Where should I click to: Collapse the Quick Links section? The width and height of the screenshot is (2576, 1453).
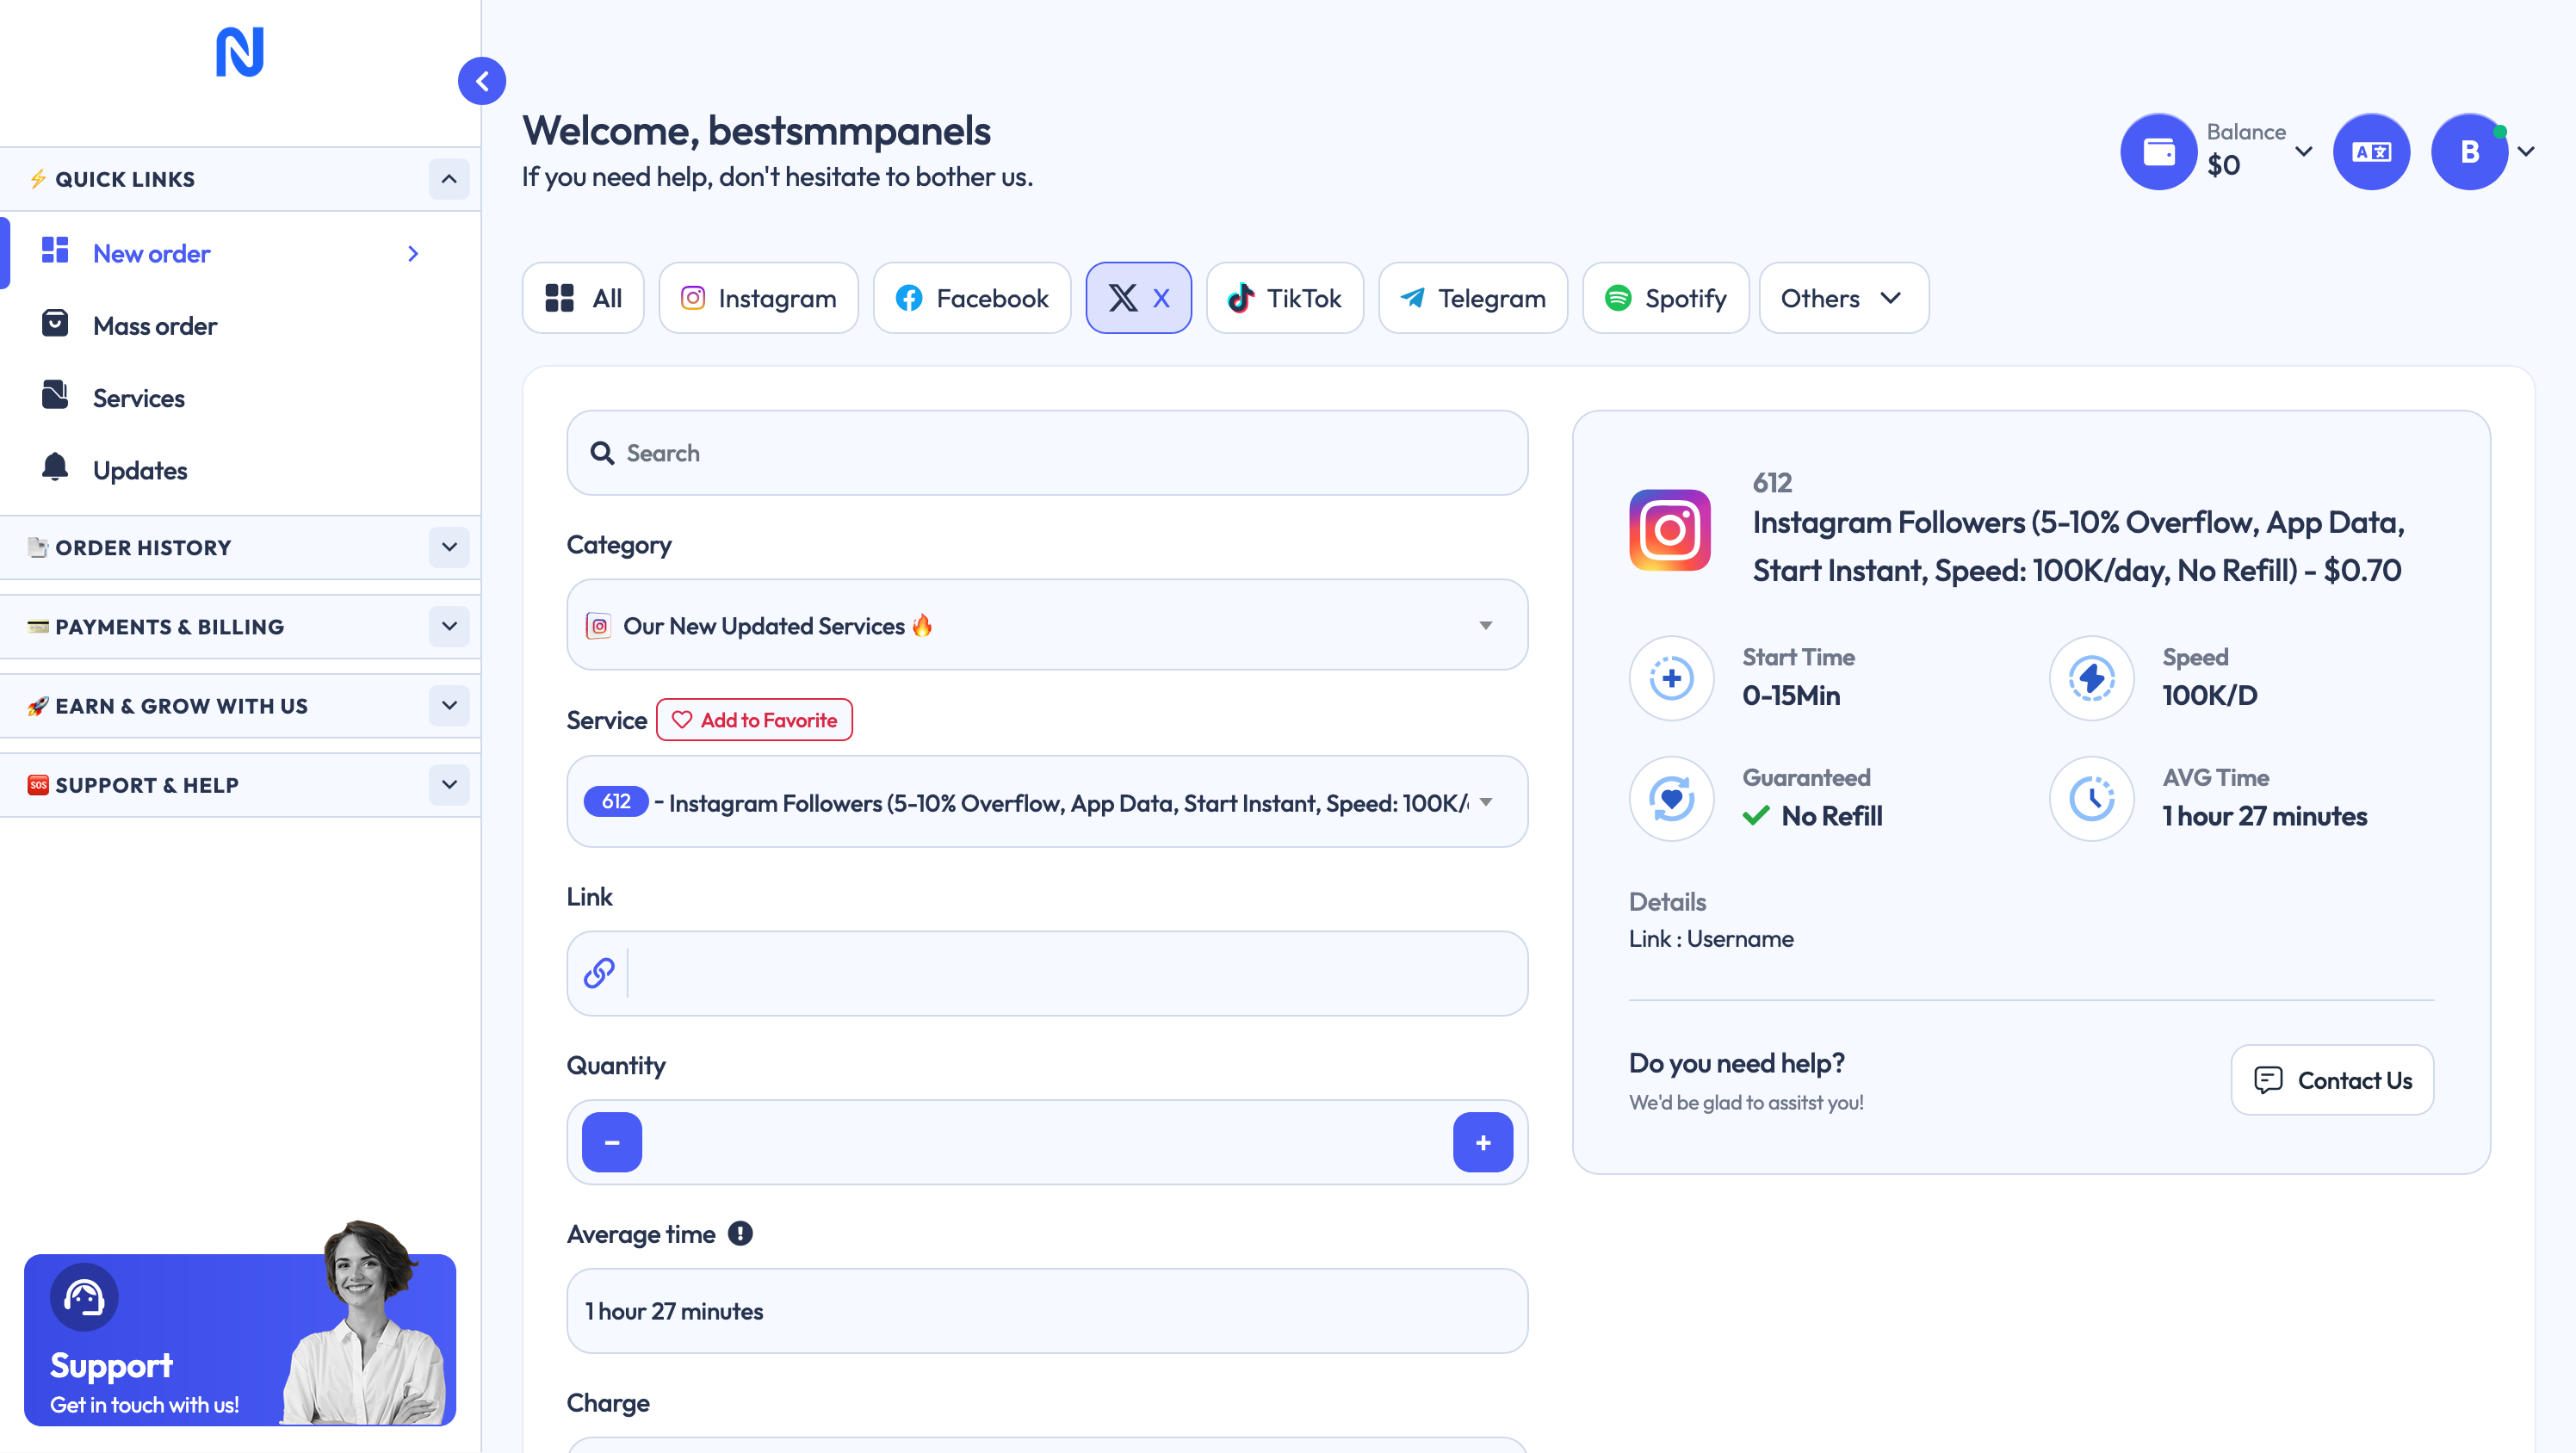449,179
